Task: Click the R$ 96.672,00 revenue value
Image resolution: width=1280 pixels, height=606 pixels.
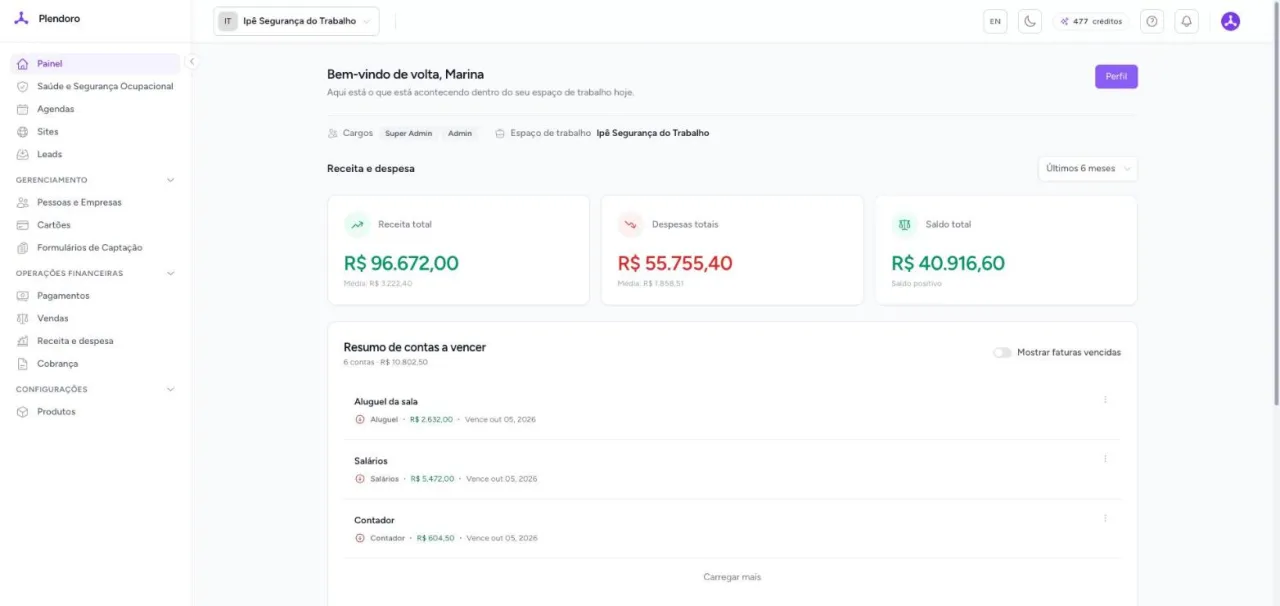Action: pos(401,263)
